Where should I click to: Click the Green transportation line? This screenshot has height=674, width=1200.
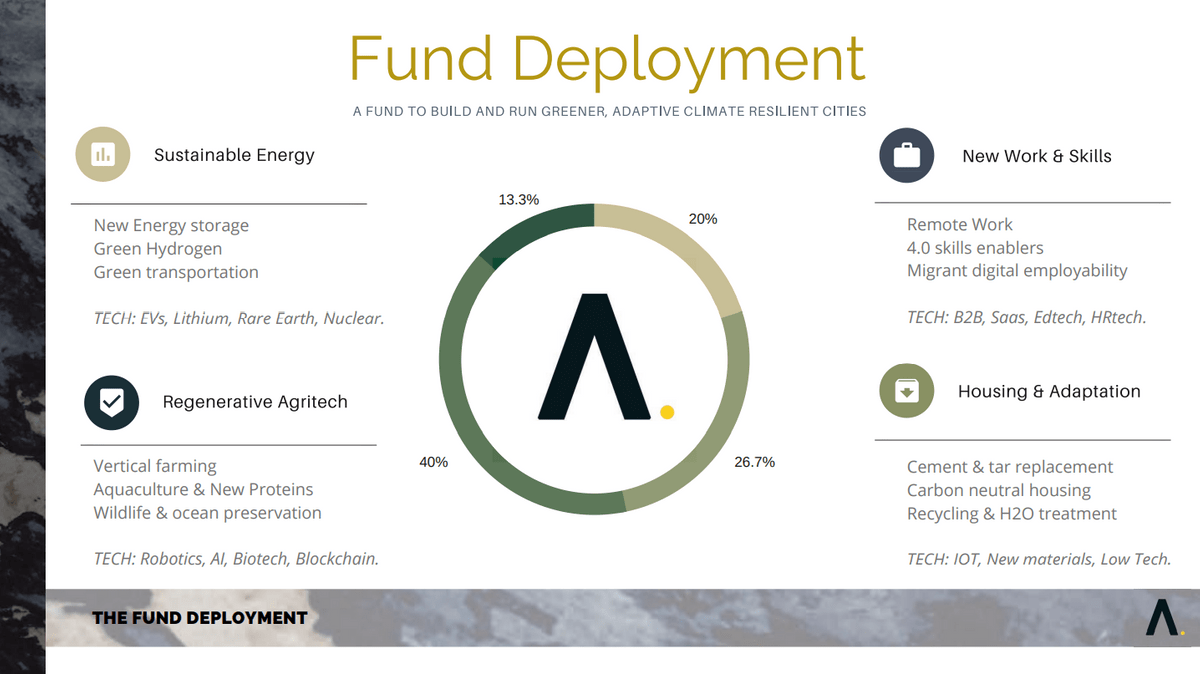[x=176, y=272]
